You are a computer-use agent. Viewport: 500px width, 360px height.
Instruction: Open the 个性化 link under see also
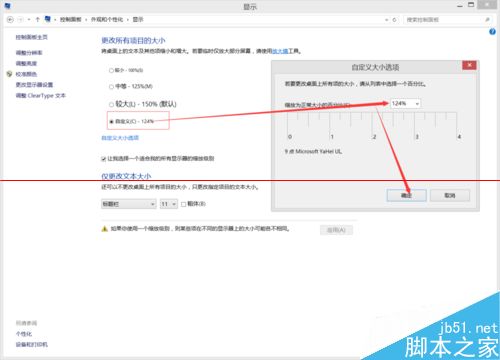24,334
